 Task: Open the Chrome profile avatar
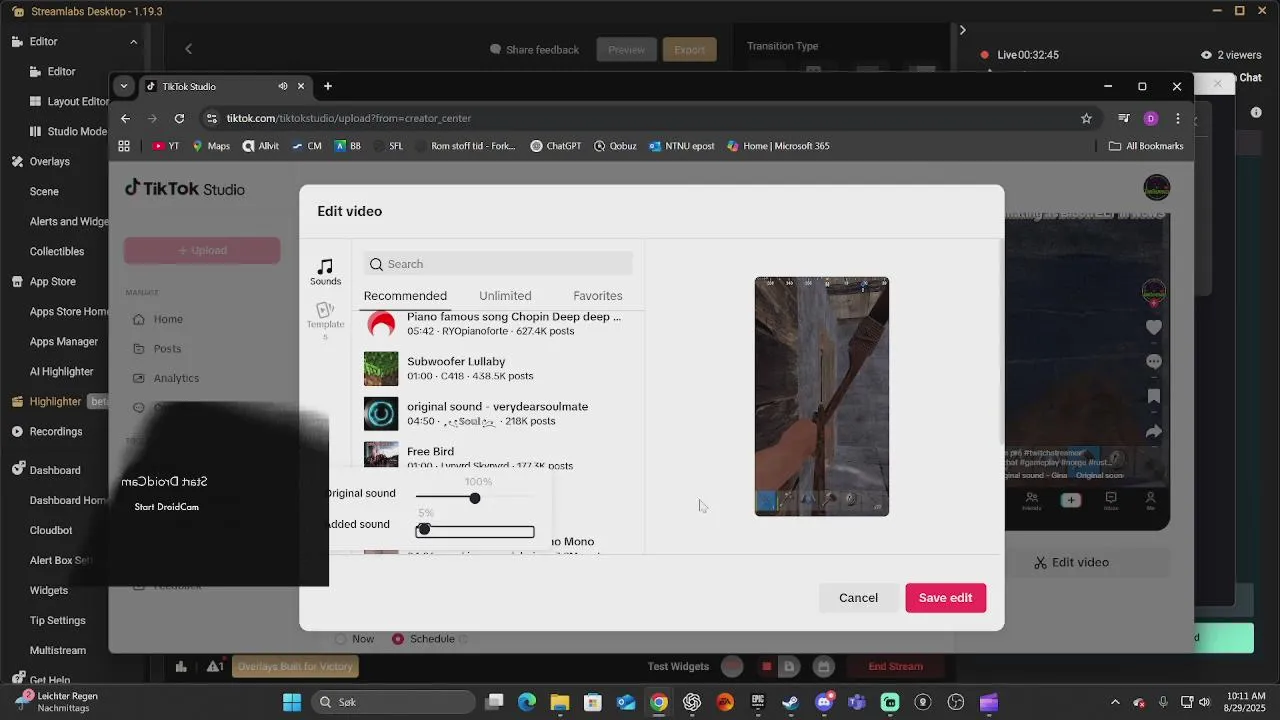1151,118
